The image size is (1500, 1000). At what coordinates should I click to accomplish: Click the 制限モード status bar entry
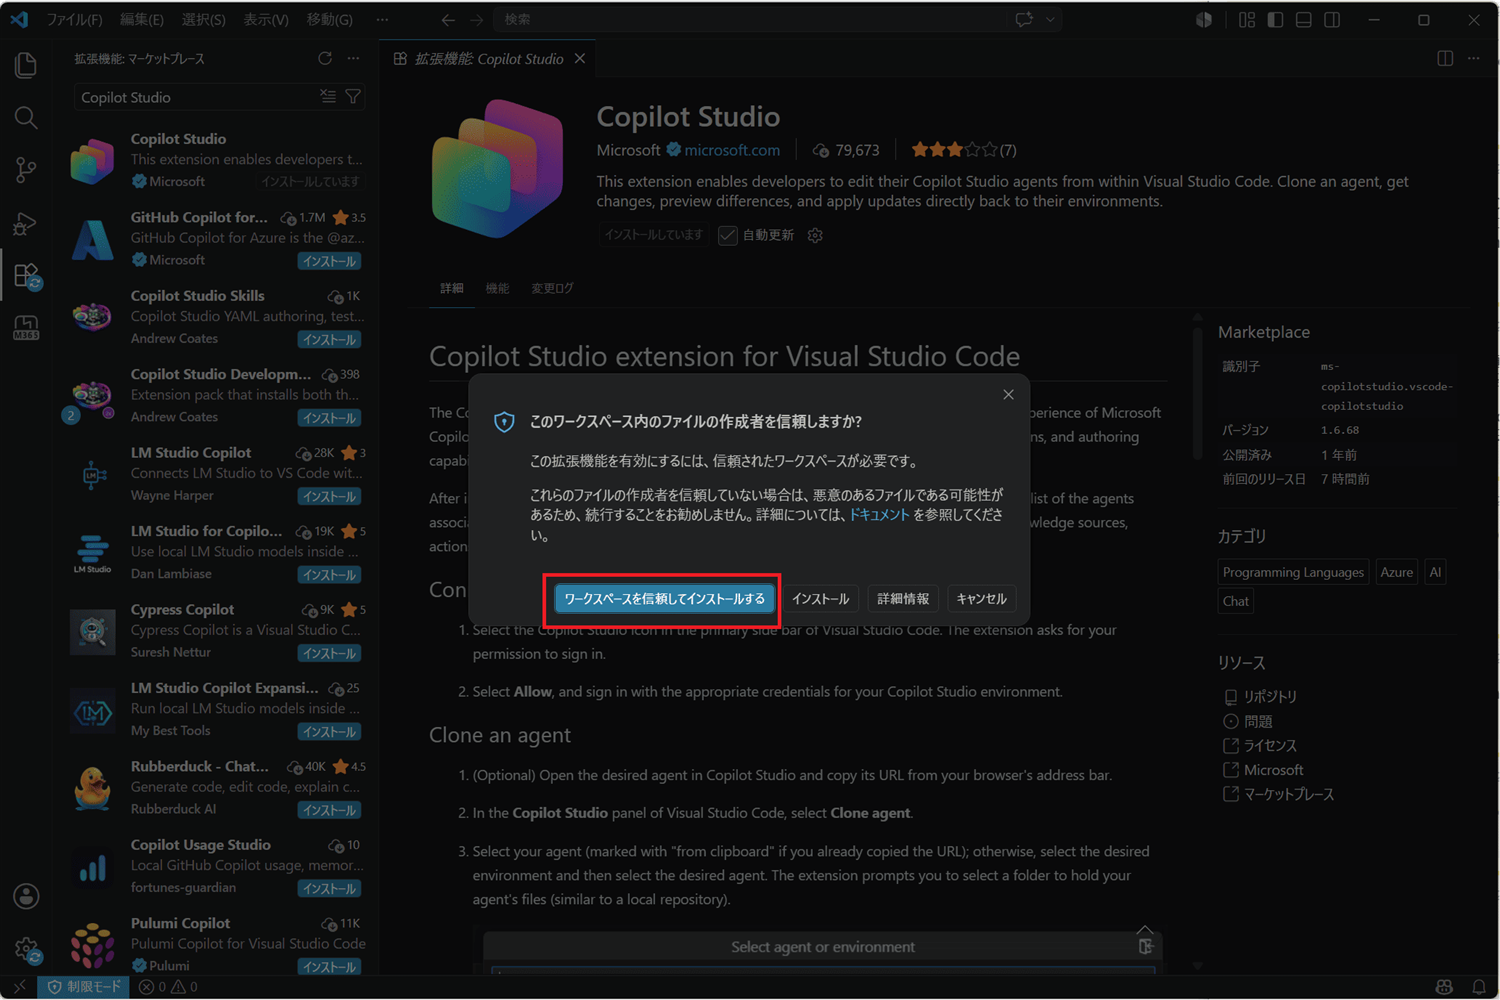click(x=84, y=987)
